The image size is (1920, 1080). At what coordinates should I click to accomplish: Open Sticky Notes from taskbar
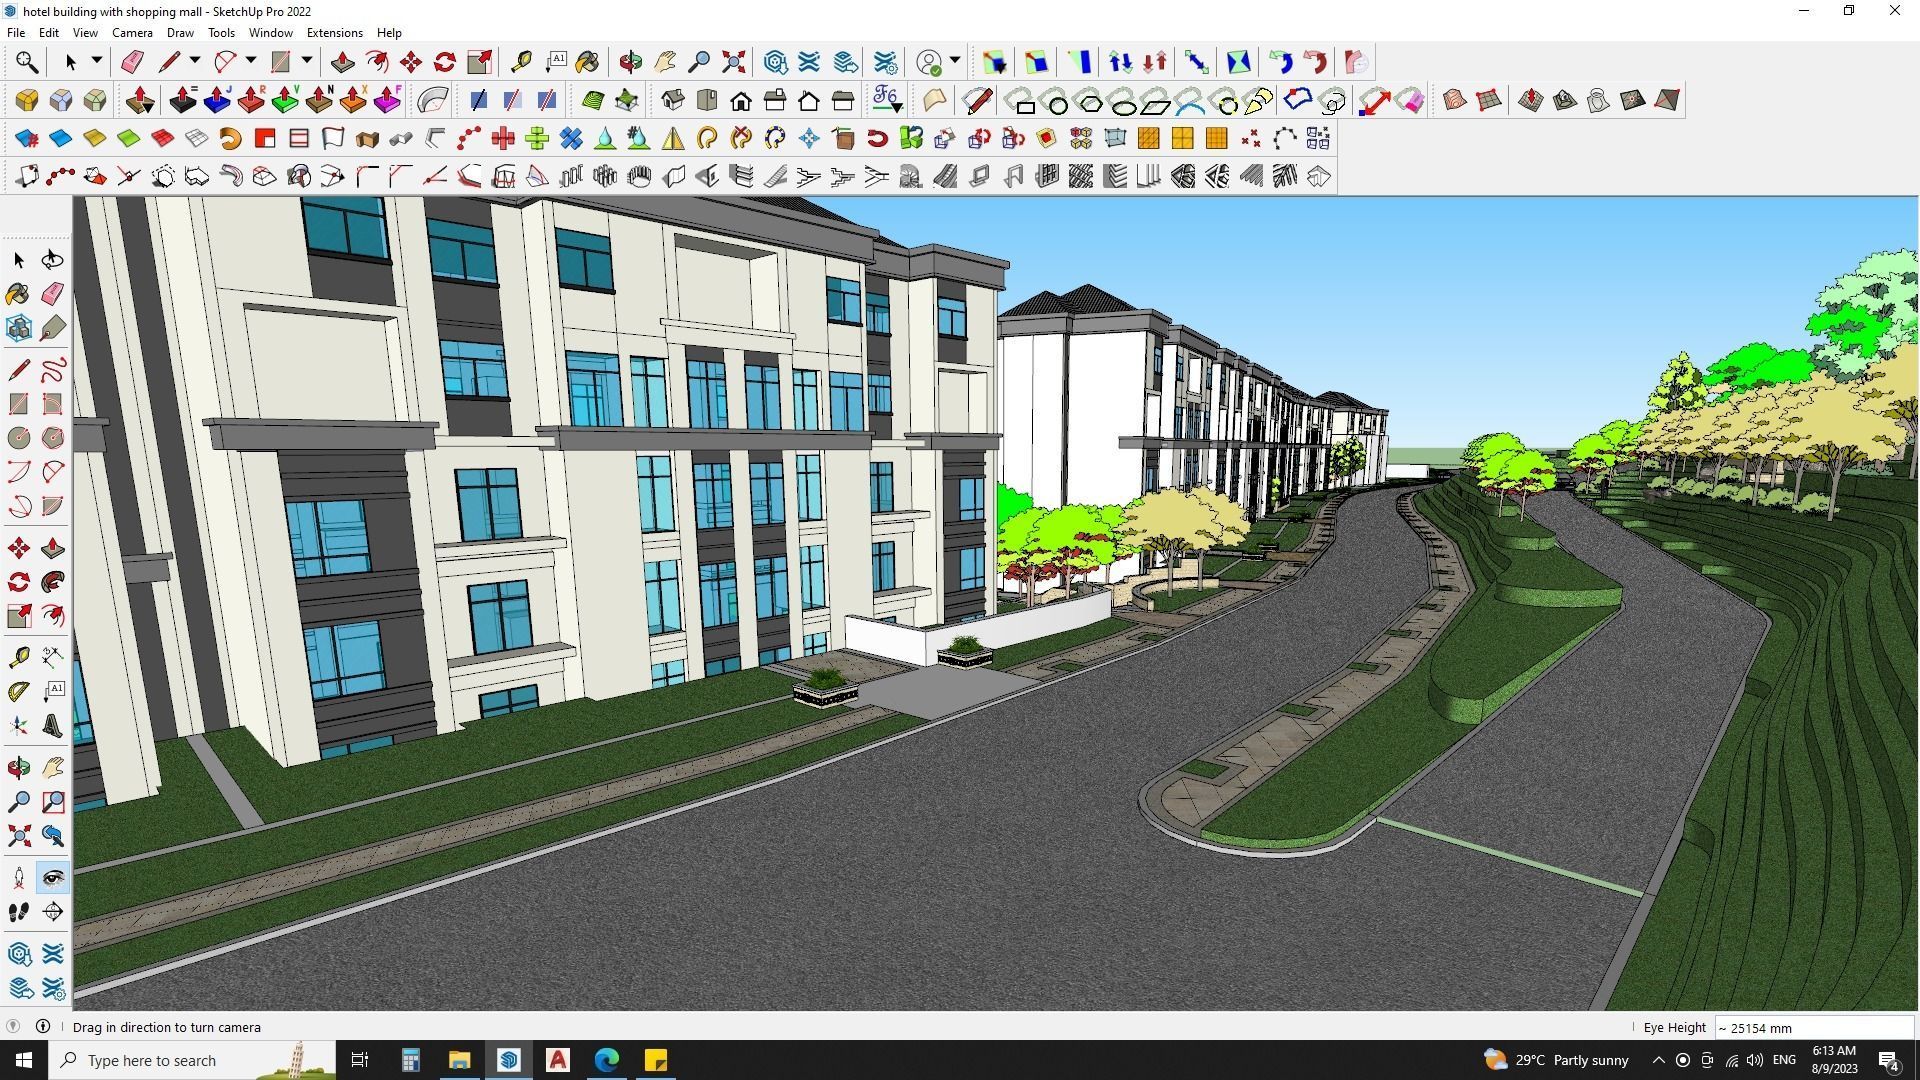coord(656,1060)
